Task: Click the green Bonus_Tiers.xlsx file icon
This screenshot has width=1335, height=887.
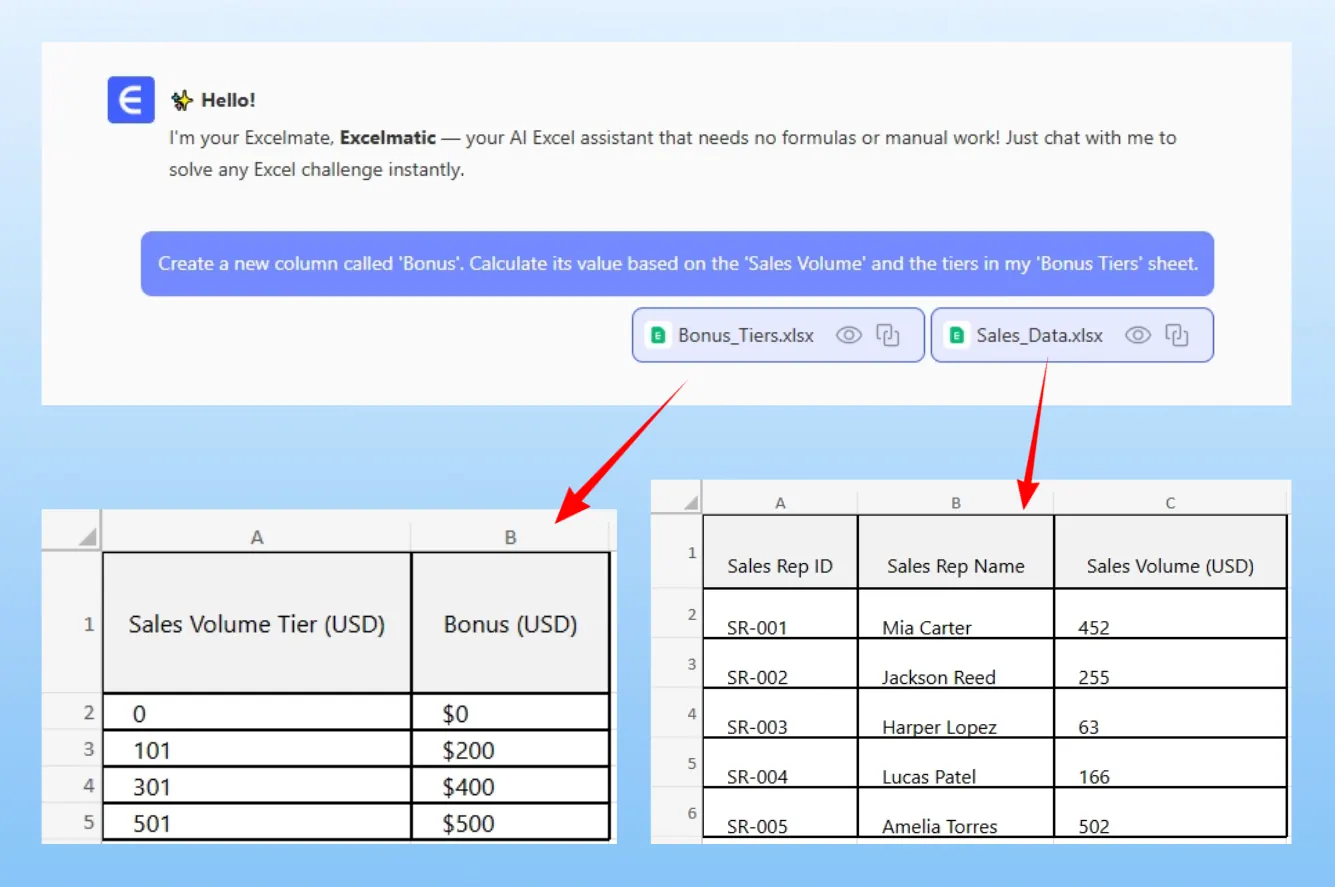Action: pyautogui.click(x=658, y=335)
